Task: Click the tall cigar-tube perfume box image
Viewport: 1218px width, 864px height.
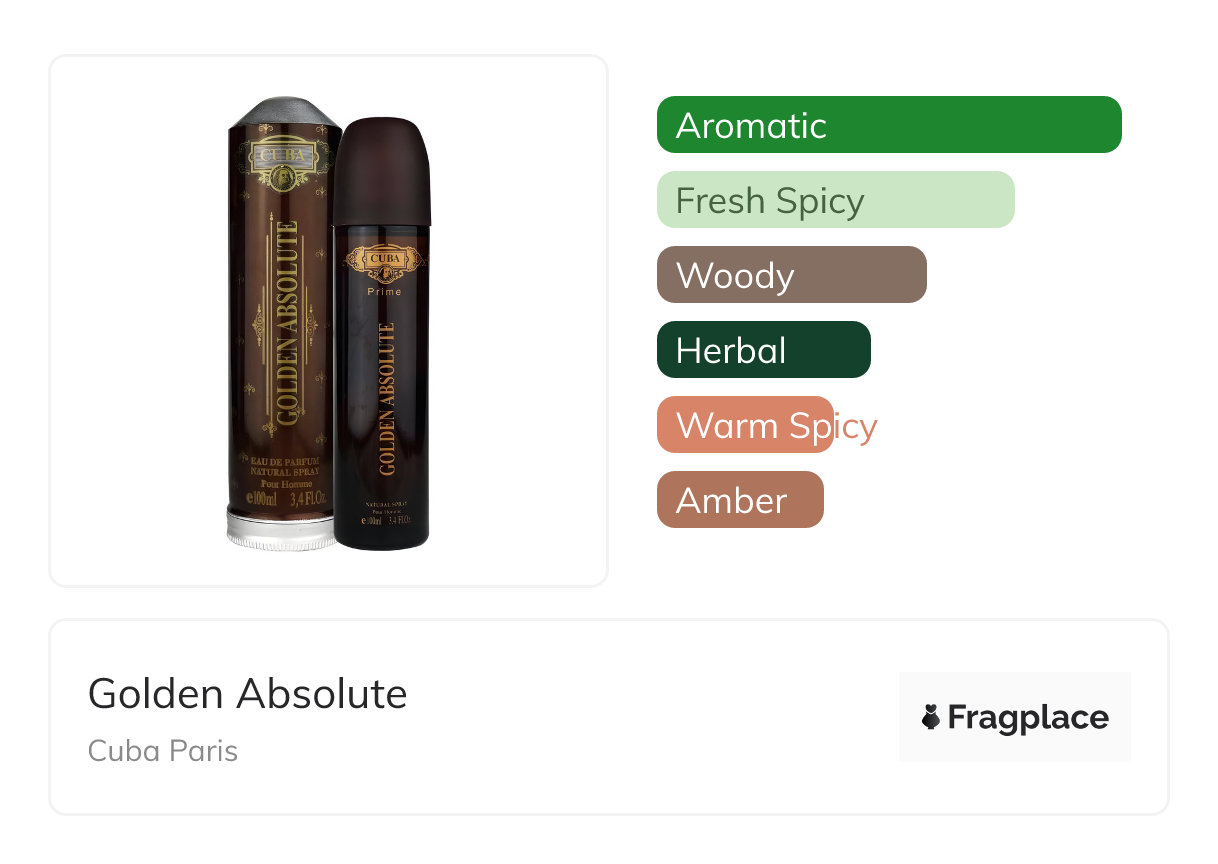Action: tap(284, 323)
